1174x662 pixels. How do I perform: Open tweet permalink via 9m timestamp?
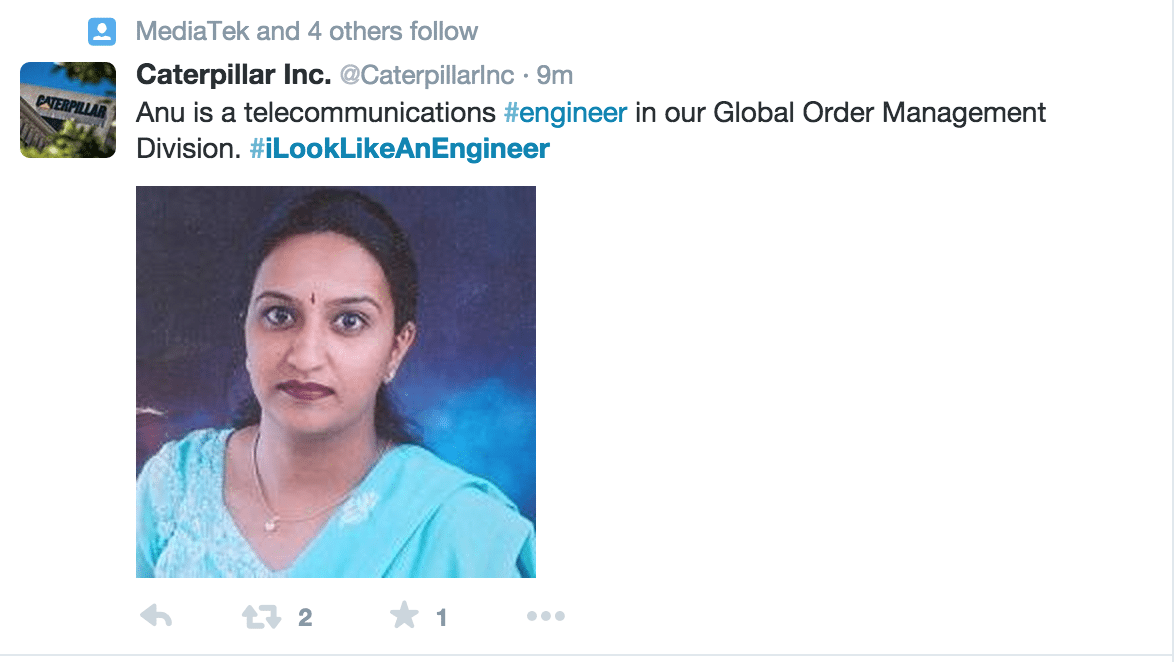555,76
